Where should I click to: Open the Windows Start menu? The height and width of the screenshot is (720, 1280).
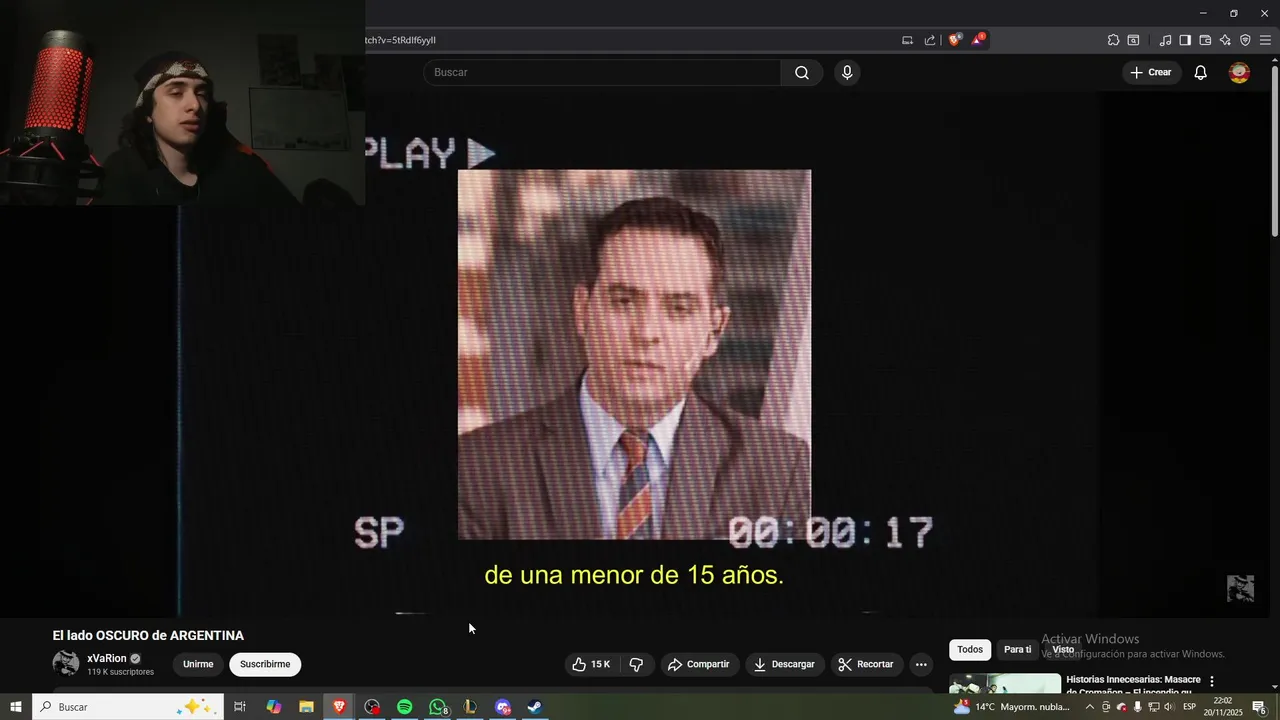click(15, 707)
